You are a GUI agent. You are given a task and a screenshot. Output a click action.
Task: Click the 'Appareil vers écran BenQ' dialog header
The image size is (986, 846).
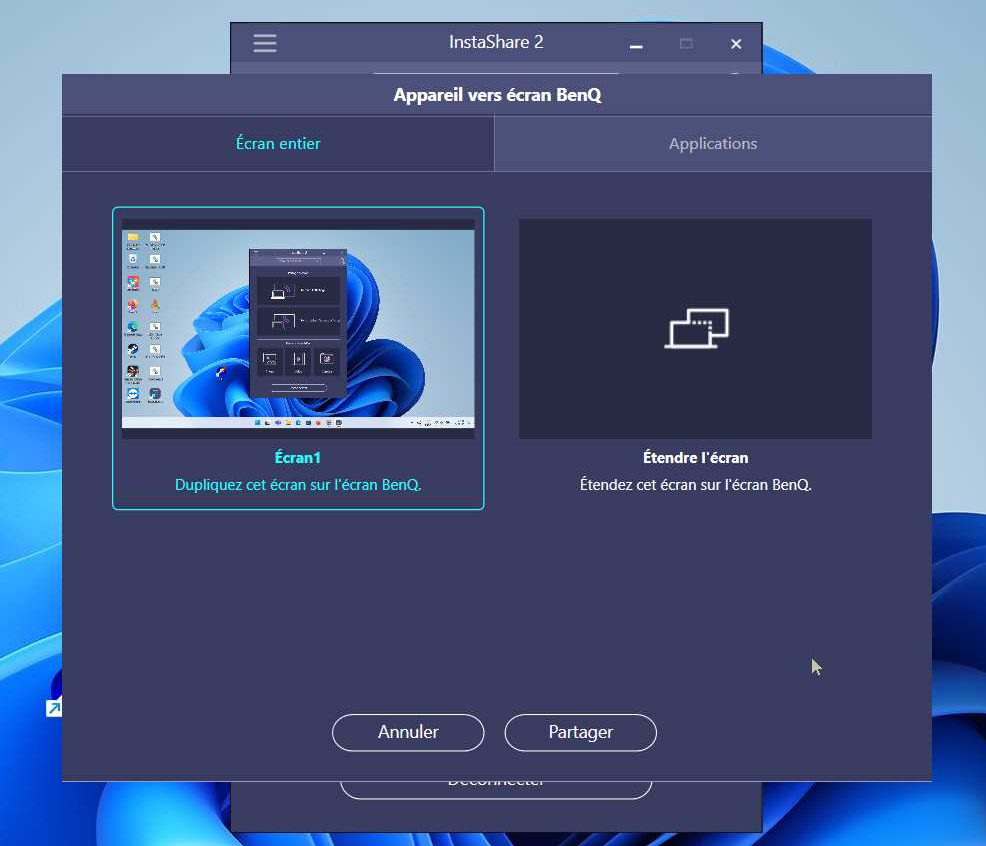coord(497,96)
